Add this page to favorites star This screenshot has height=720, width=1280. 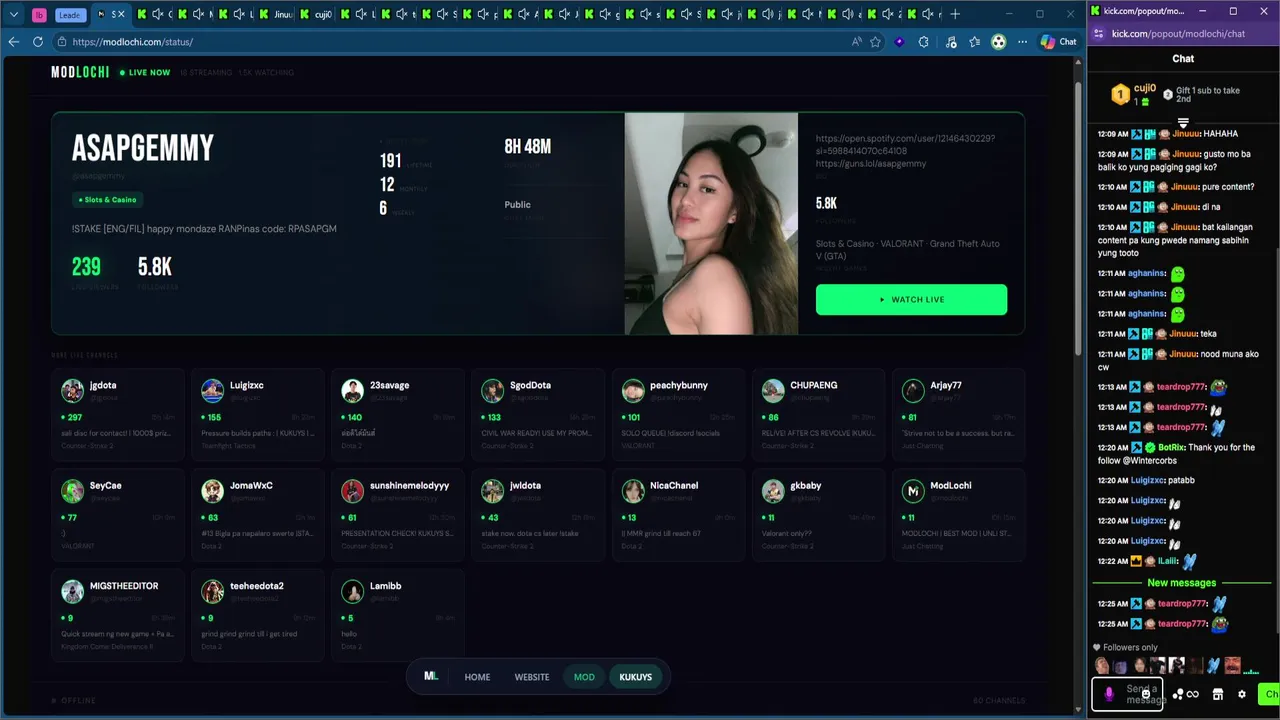pos(875,42)
